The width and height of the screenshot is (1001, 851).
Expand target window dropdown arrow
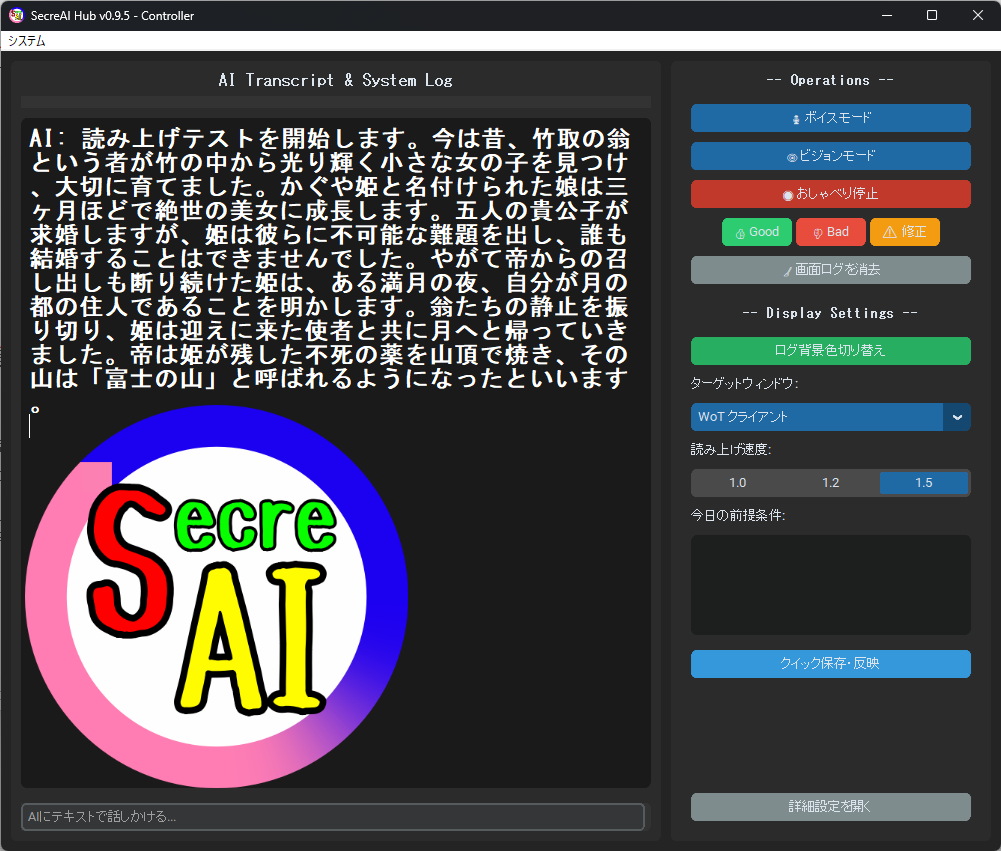[x=957, y=417]
